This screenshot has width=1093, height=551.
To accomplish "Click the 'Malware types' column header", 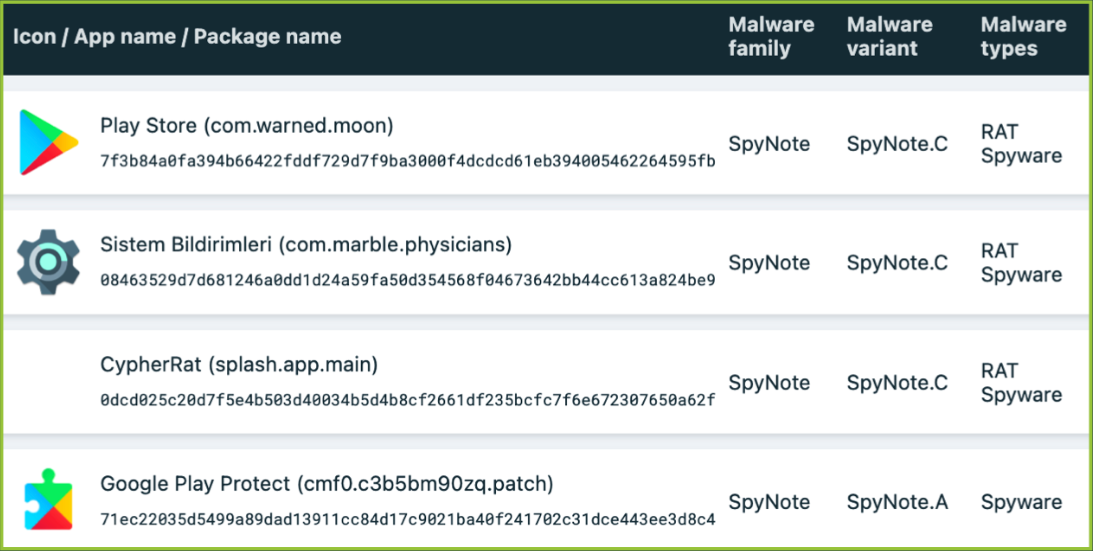I will point(1023,37).
